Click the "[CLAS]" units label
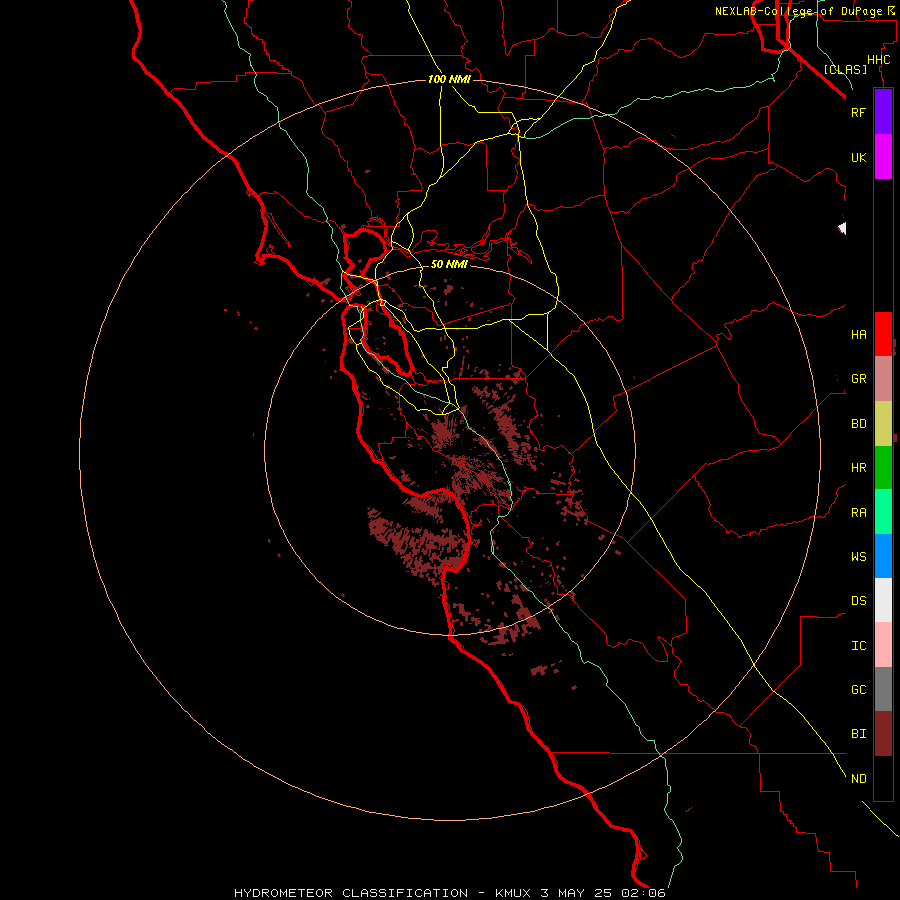Image resolution: width=900 pixels, height=900 pixels. tap(845, 69)
